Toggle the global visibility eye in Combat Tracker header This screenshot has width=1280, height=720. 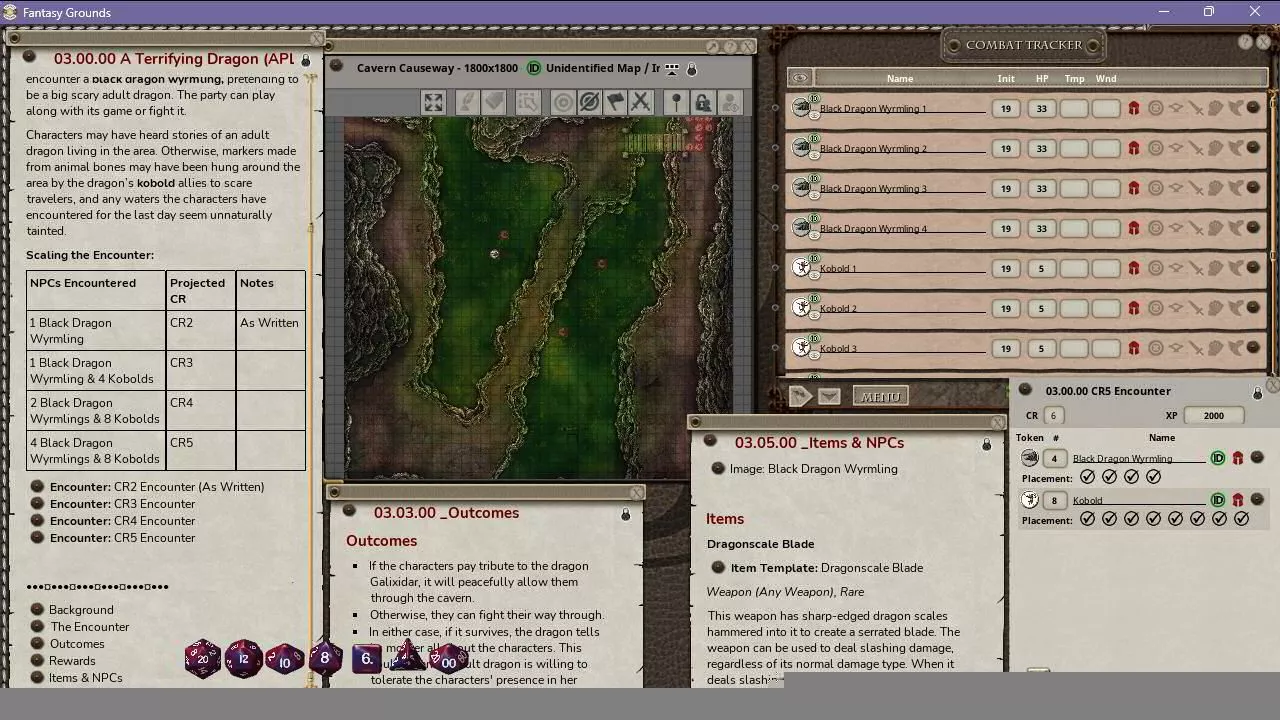click(799, 78)
